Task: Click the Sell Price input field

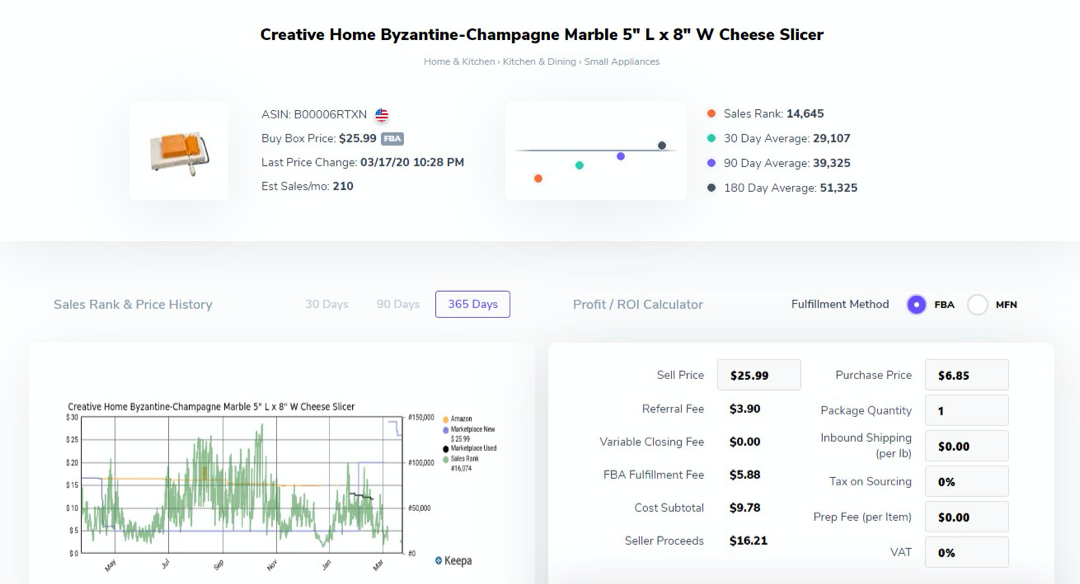Action: coord(759,375)
